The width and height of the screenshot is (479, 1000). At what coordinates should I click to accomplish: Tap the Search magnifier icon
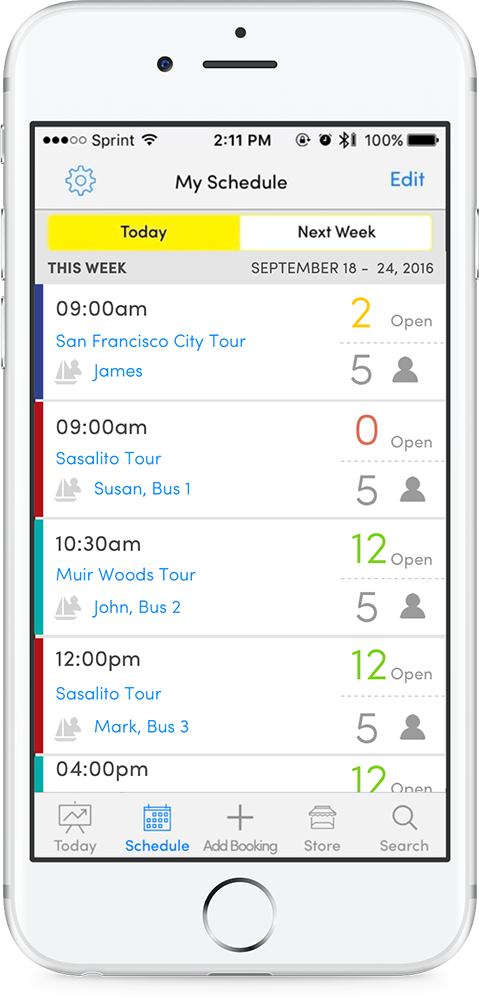(405, 818)
